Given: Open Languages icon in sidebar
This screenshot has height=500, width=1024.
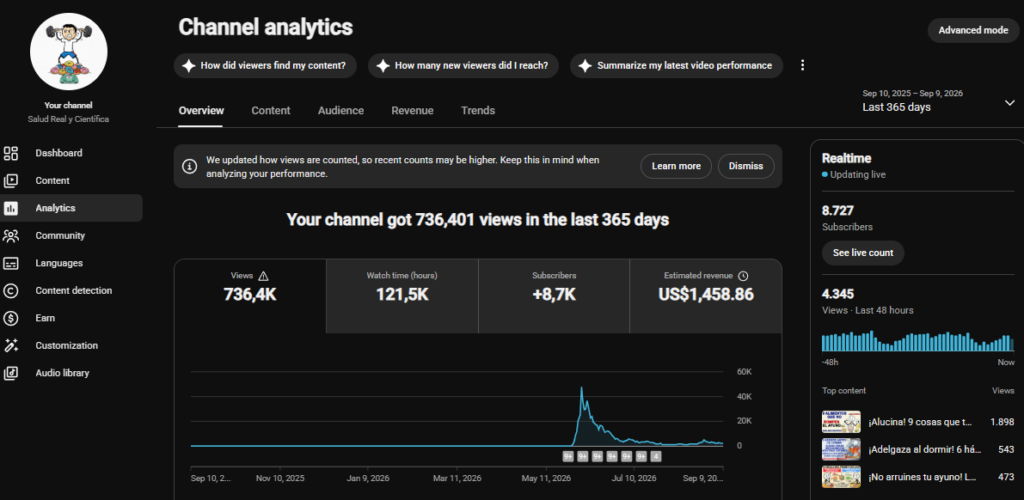Looking at the screenshot, I should click(x=11, y=263).
